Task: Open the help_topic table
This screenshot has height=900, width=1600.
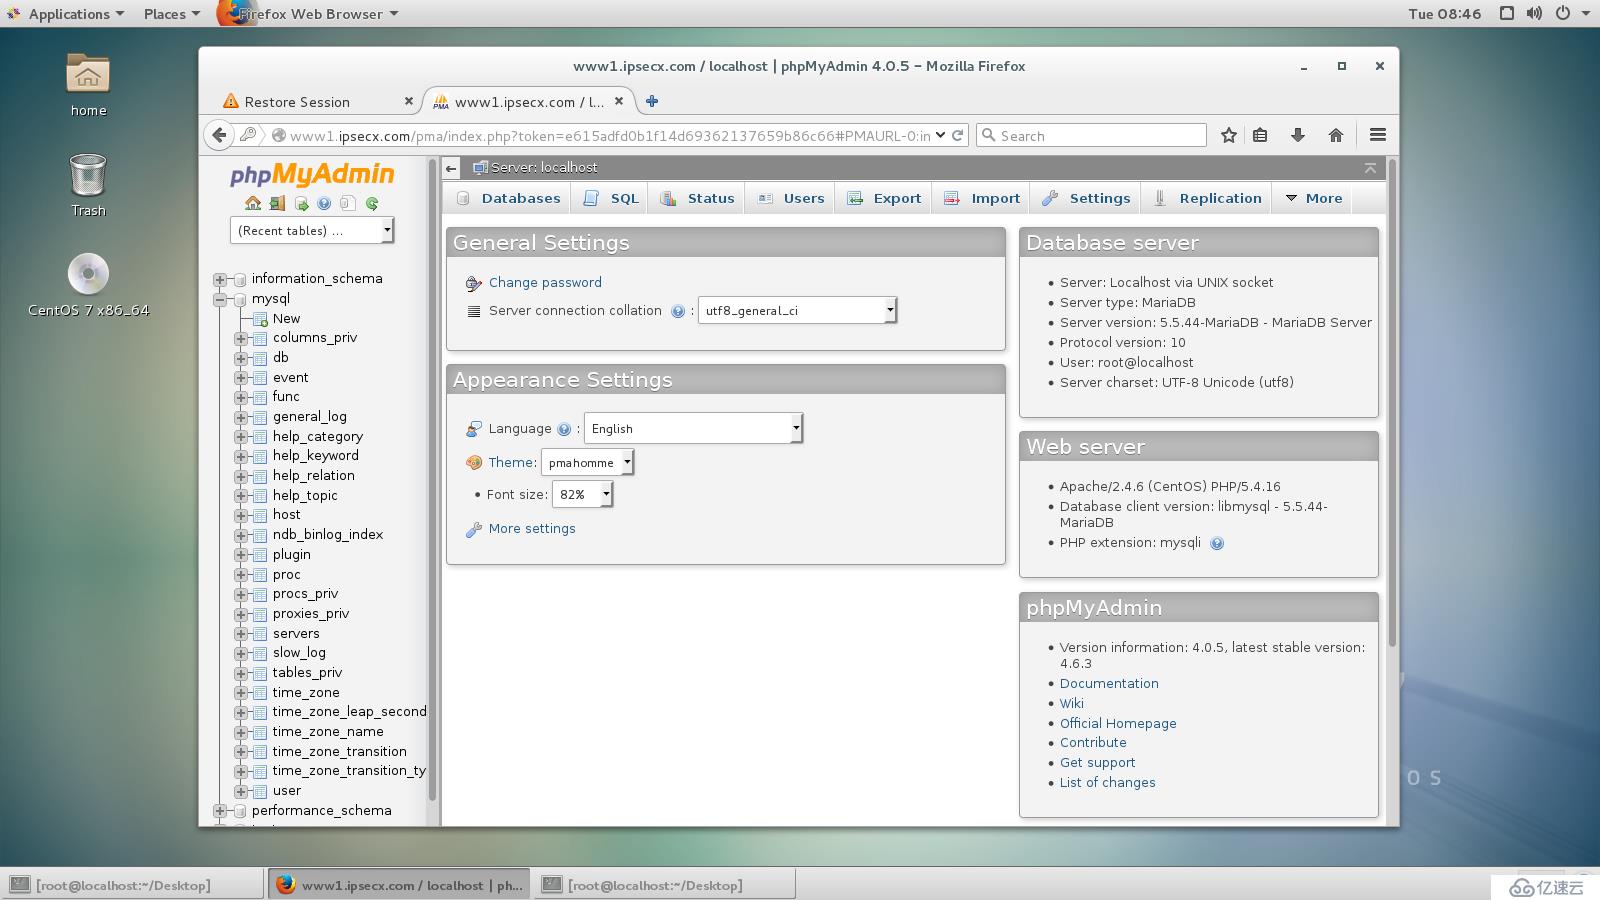Action: [305, 496]
